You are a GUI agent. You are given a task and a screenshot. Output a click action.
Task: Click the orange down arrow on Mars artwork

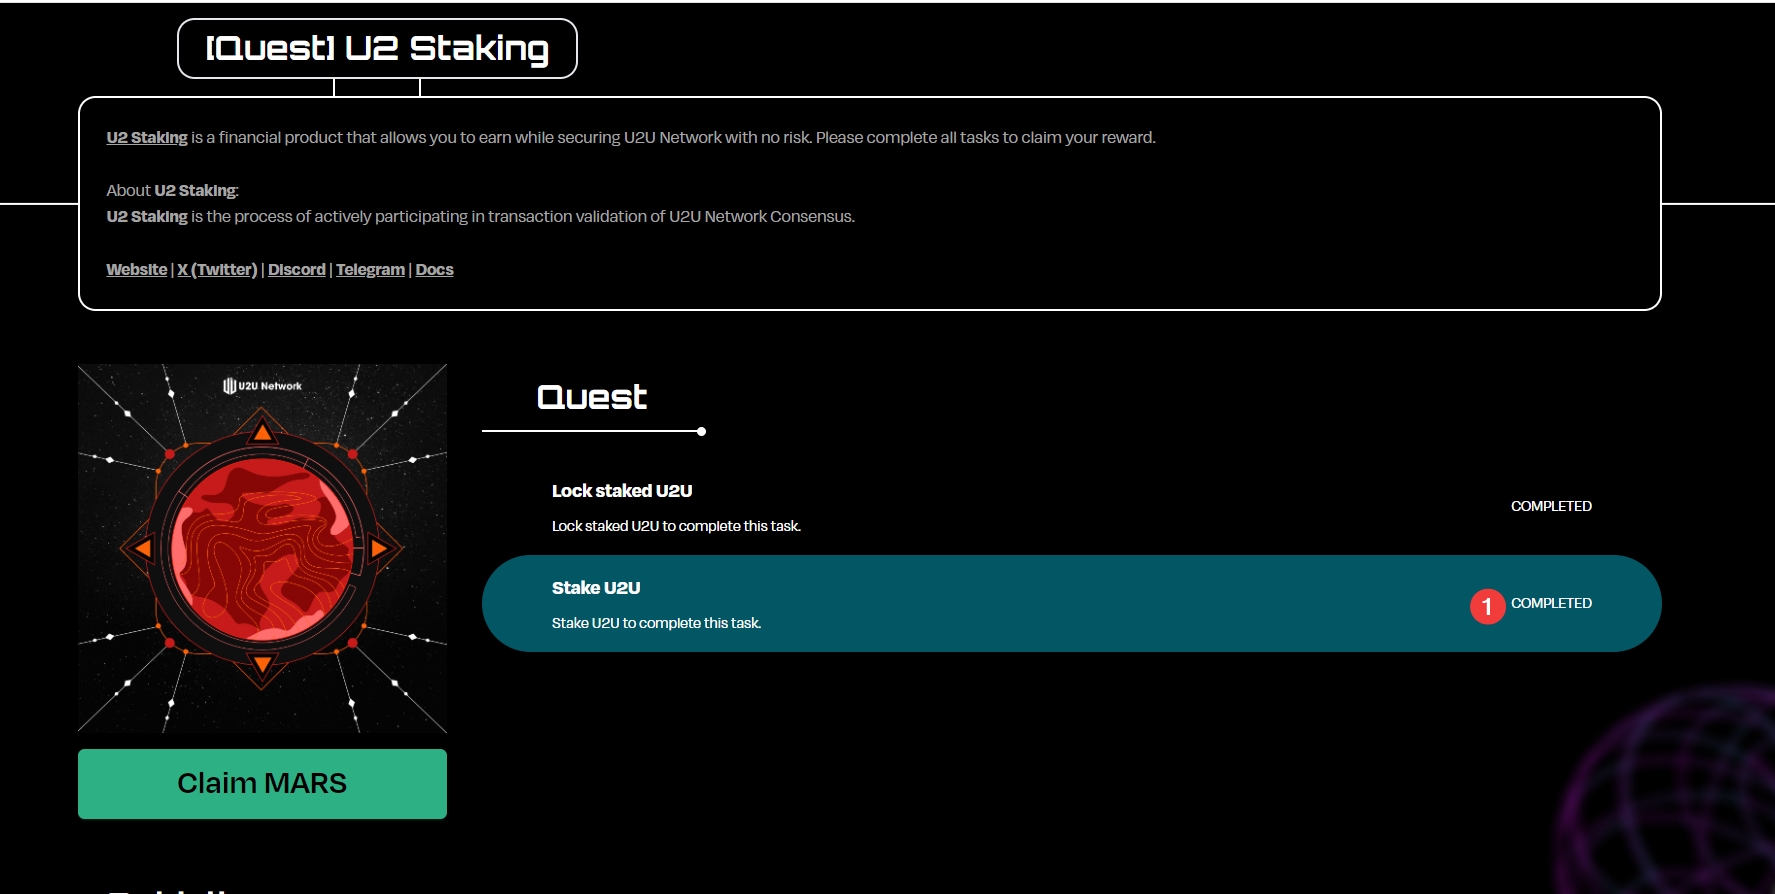(x=262, y=664)
